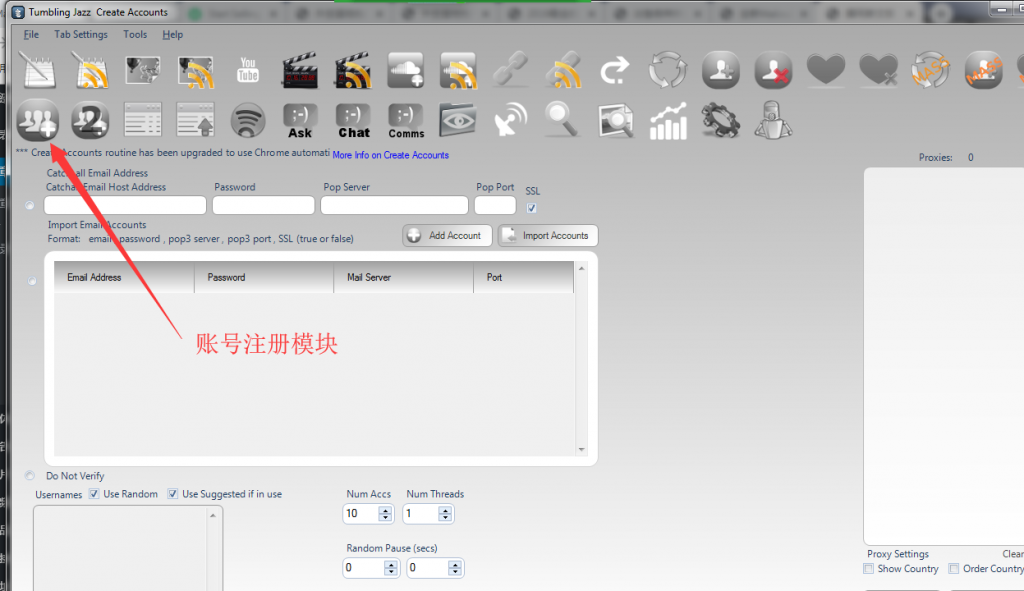This screenshot has height=591, width=1024.
Task: Increase Num Threads with spinner arrow
Action: [x=445, y=509]
